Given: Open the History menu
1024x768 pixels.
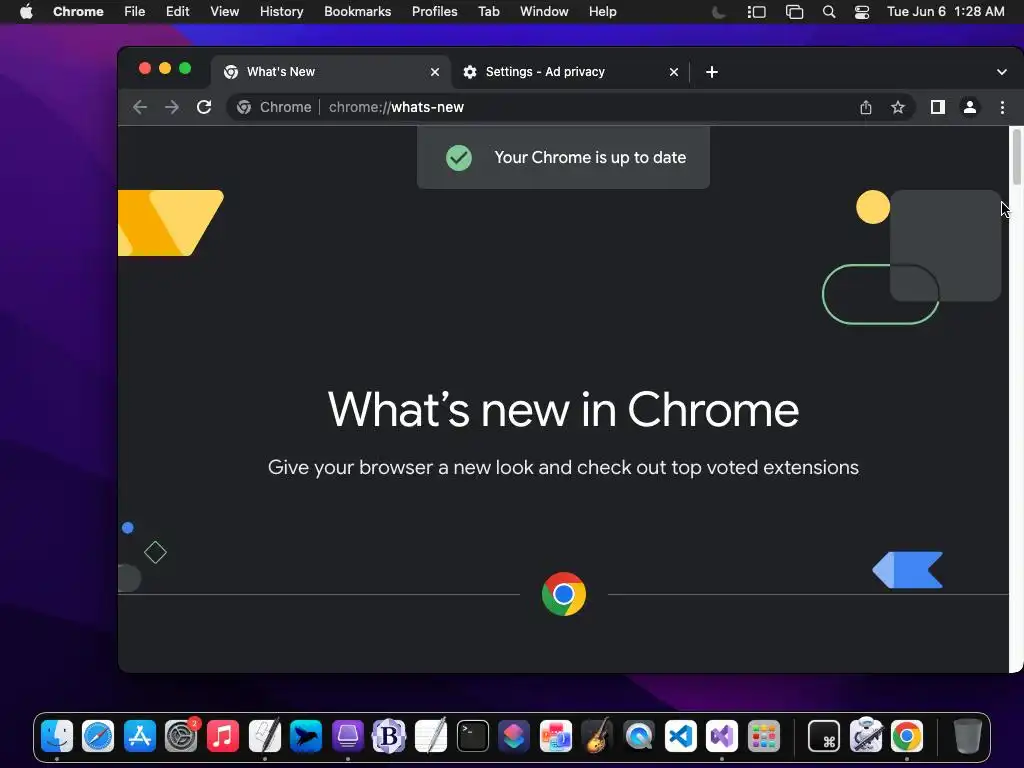Looking at the screenshot, I should 281,12.
